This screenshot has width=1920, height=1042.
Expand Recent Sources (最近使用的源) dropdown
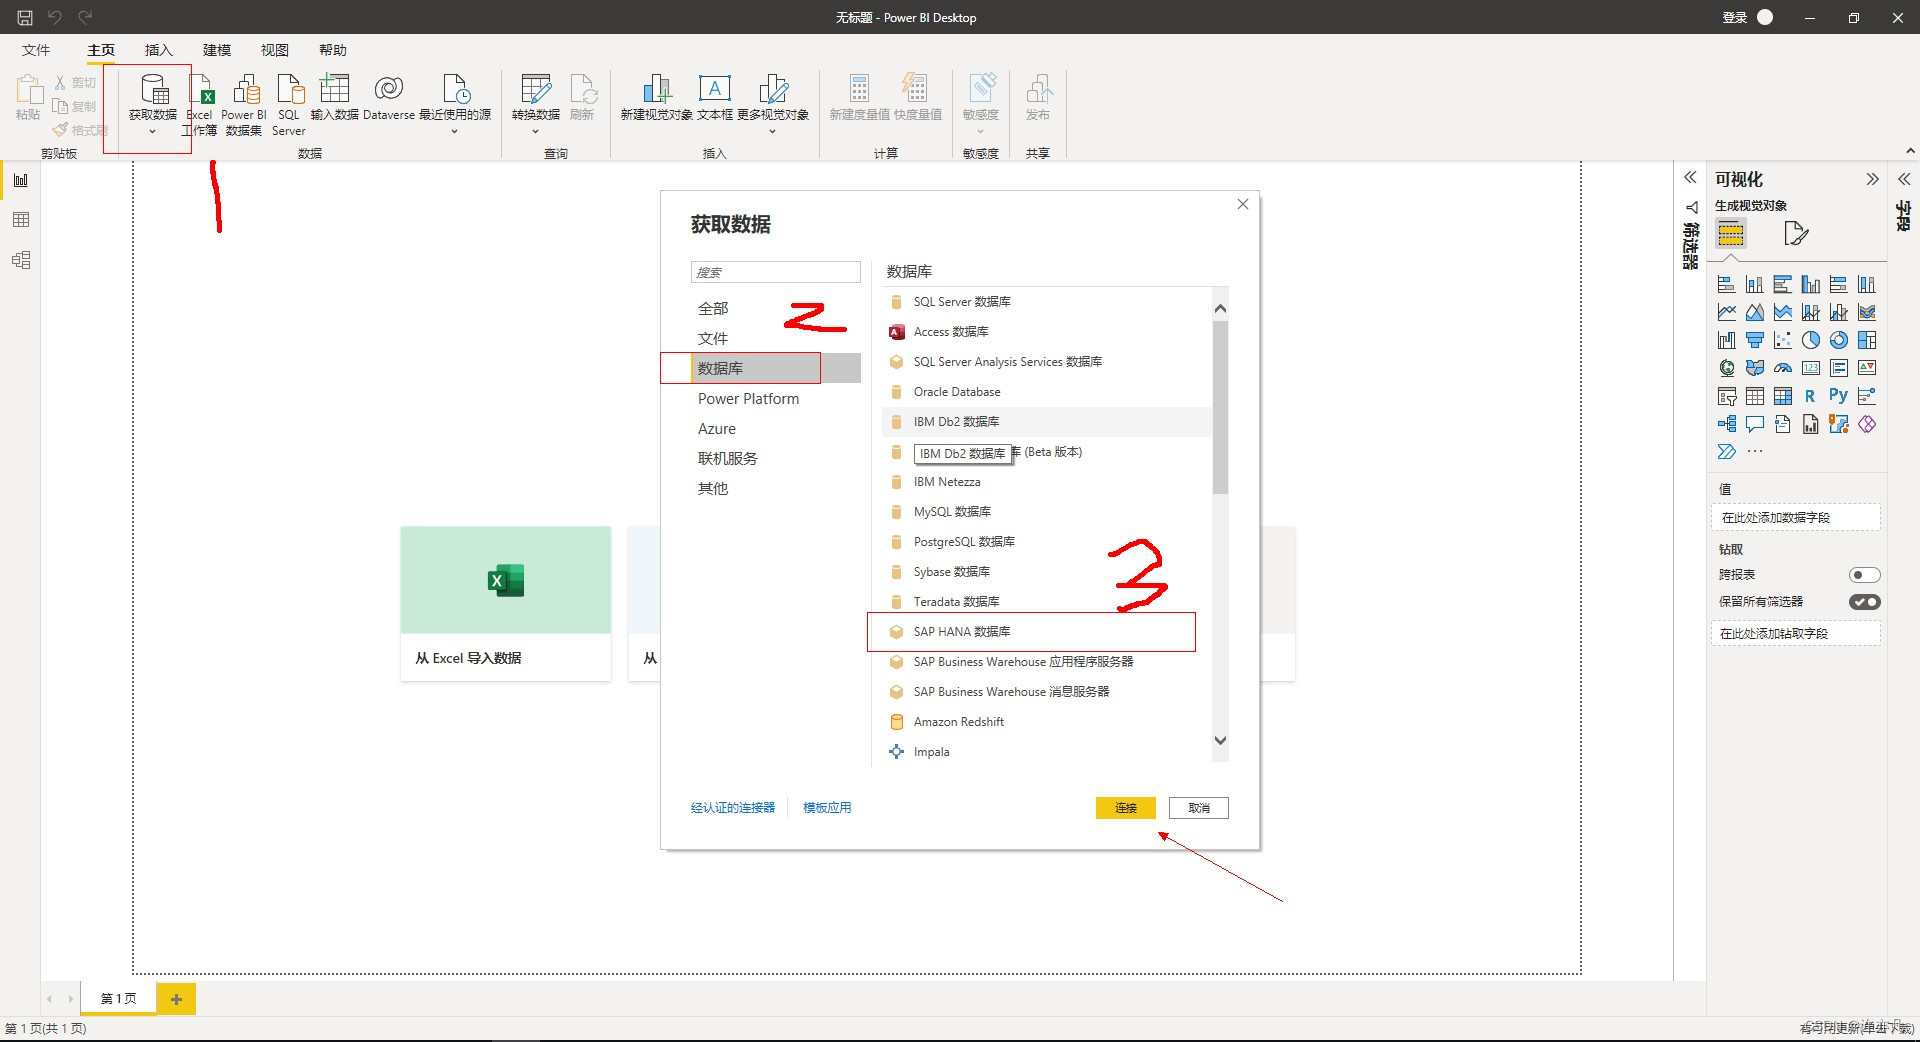click(x=454, y=131)
